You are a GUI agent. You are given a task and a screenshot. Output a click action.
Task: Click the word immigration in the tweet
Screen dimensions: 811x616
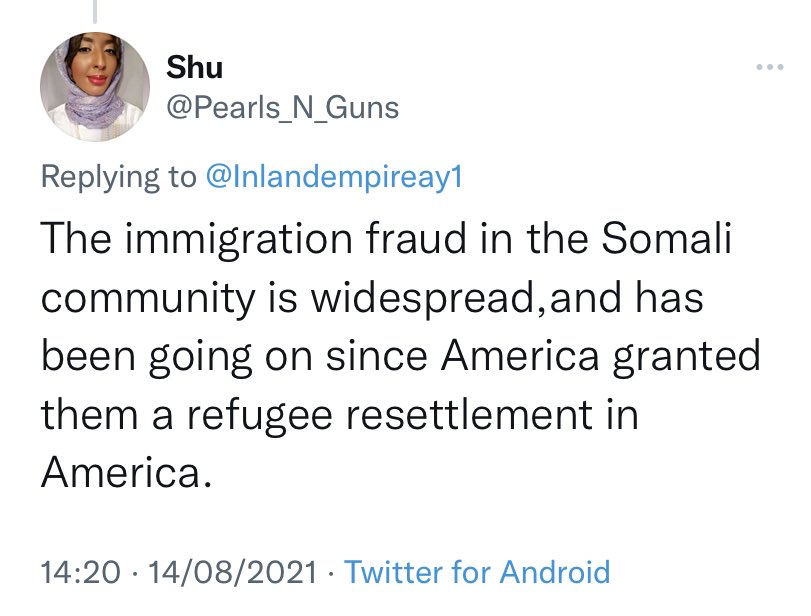(x=238, y=240)
